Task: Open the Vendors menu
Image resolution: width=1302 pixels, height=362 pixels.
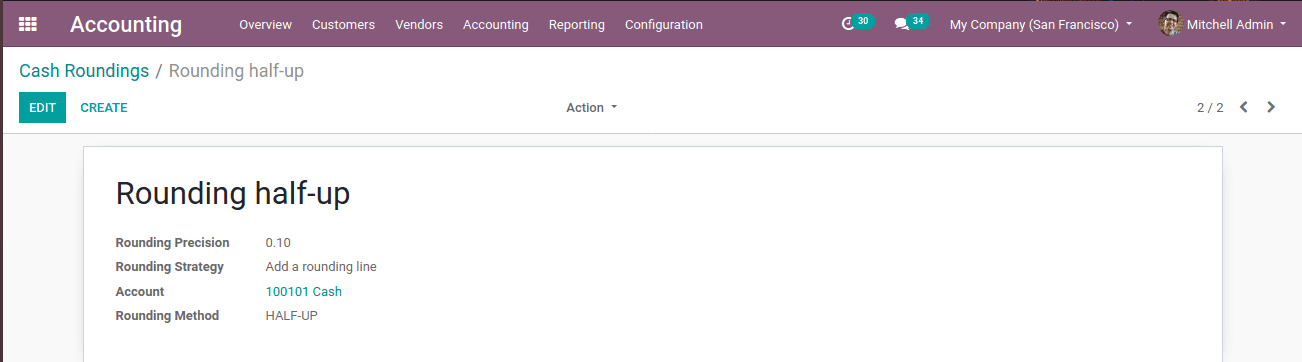Action: pyautogui.click(x=419, y=24)
